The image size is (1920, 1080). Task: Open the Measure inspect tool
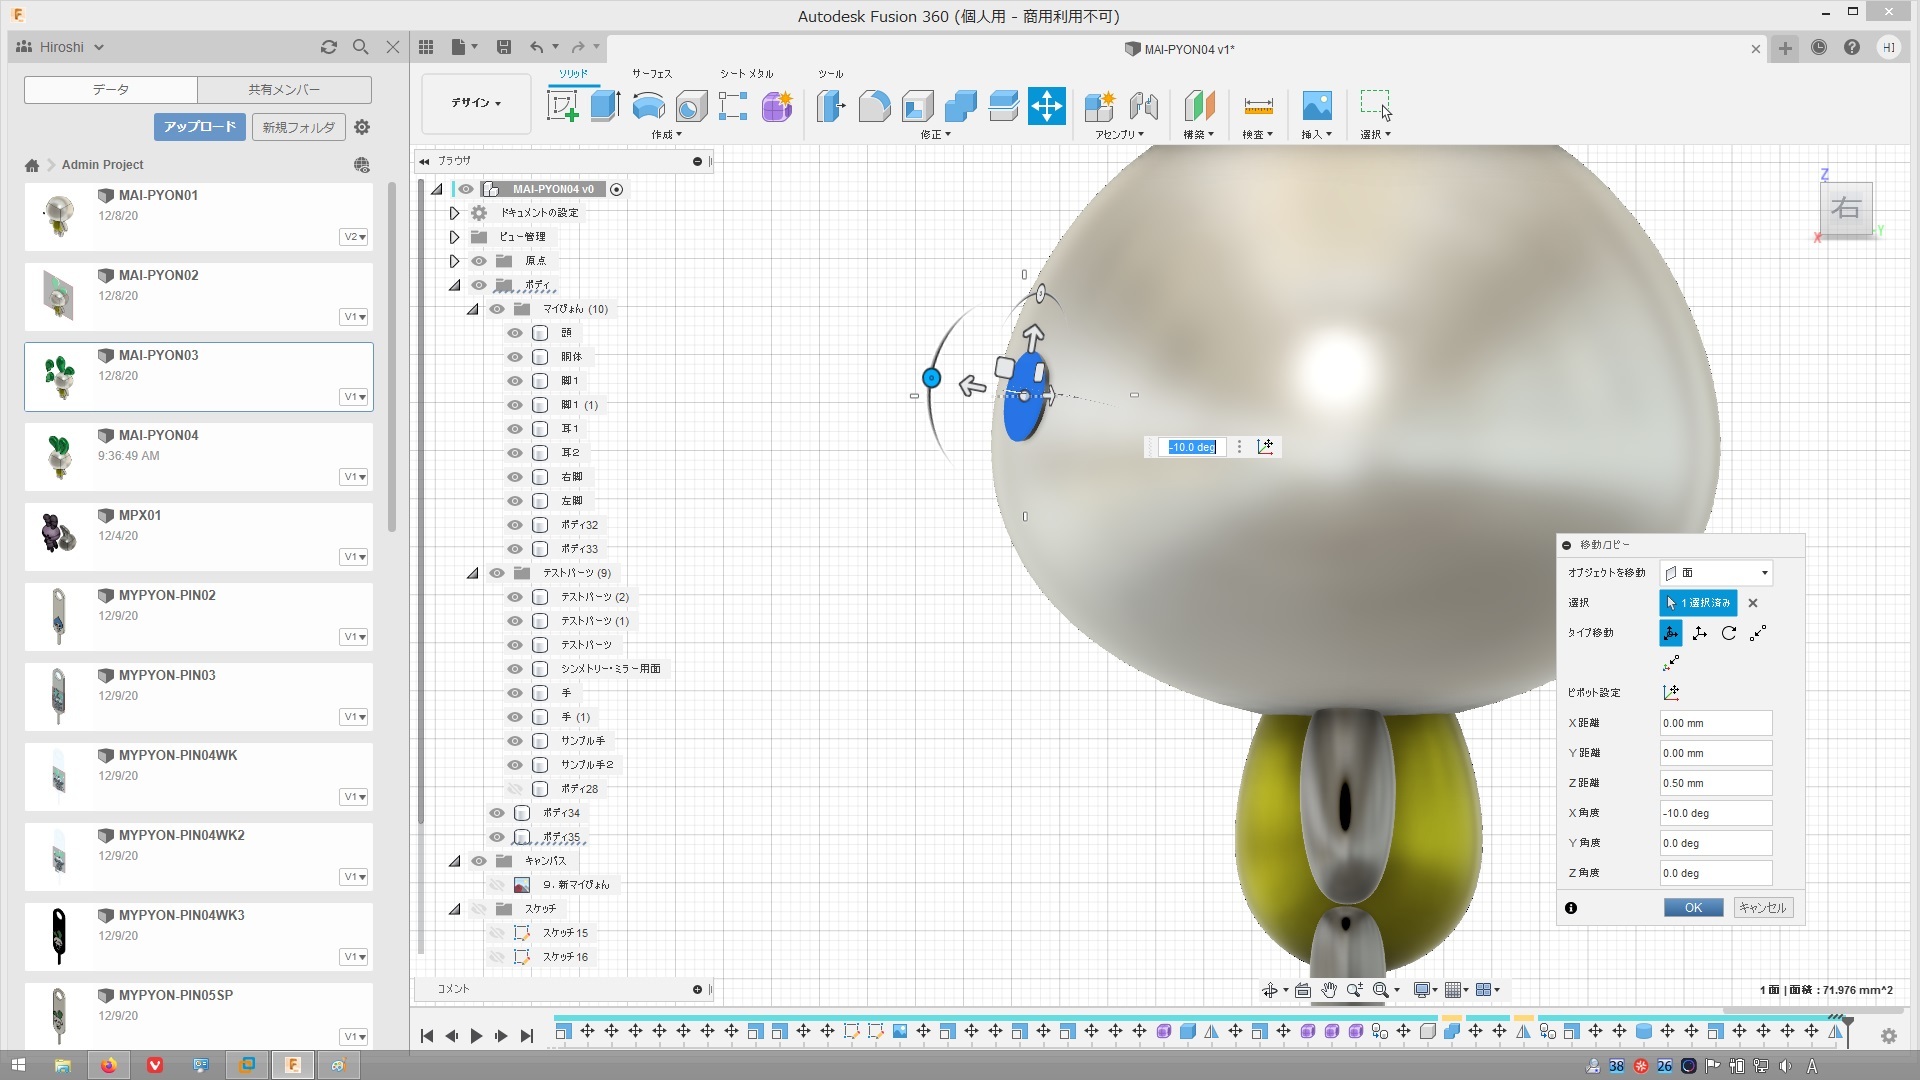click(x=1257, y=105)
